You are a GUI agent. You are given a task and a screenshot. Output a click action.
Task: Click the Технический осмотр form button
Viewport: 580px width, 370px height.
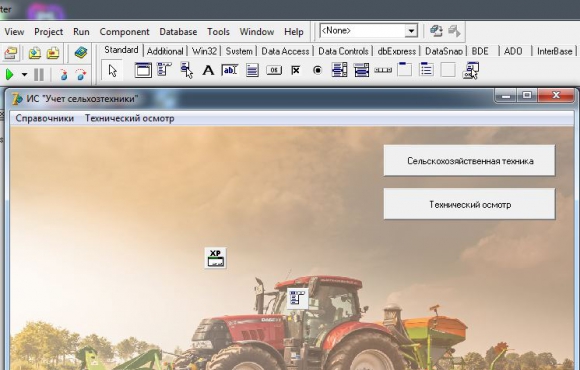469,204
